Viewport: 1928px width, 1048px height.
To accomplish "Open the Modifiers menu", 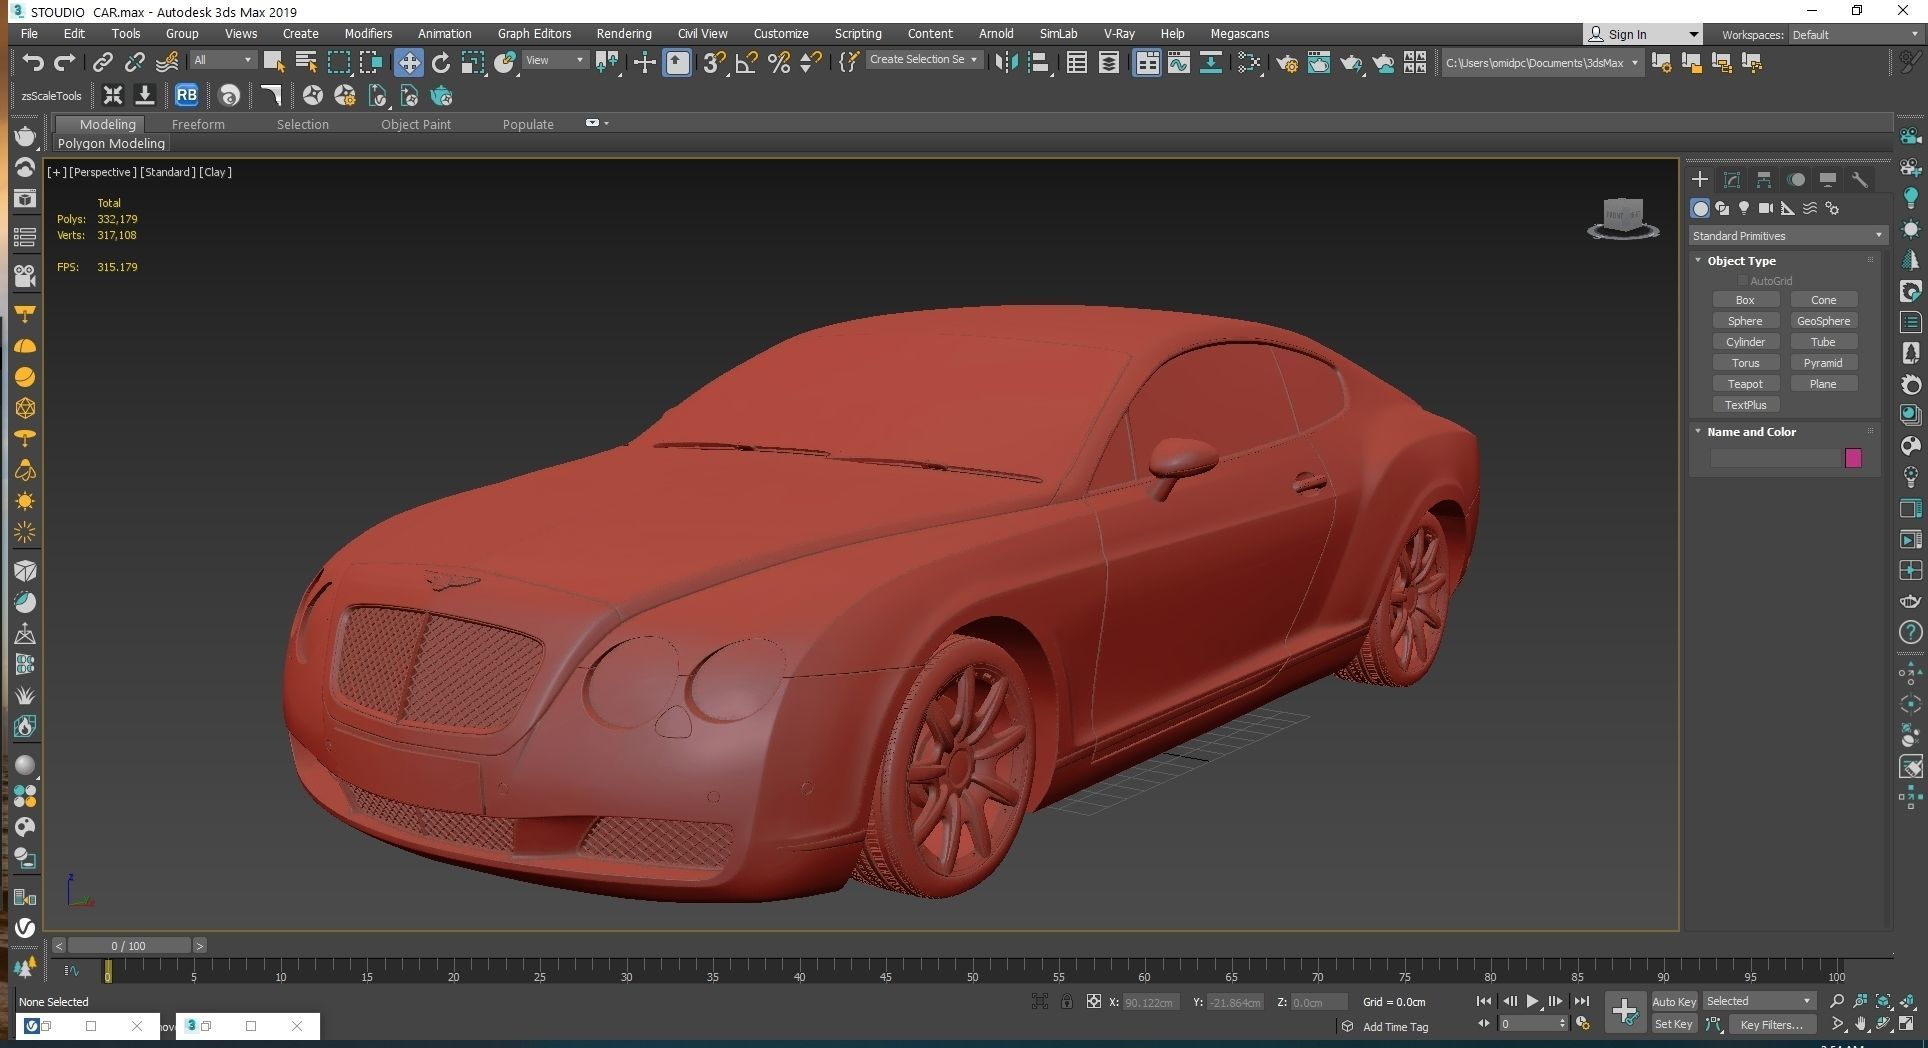I will [367, 33].
